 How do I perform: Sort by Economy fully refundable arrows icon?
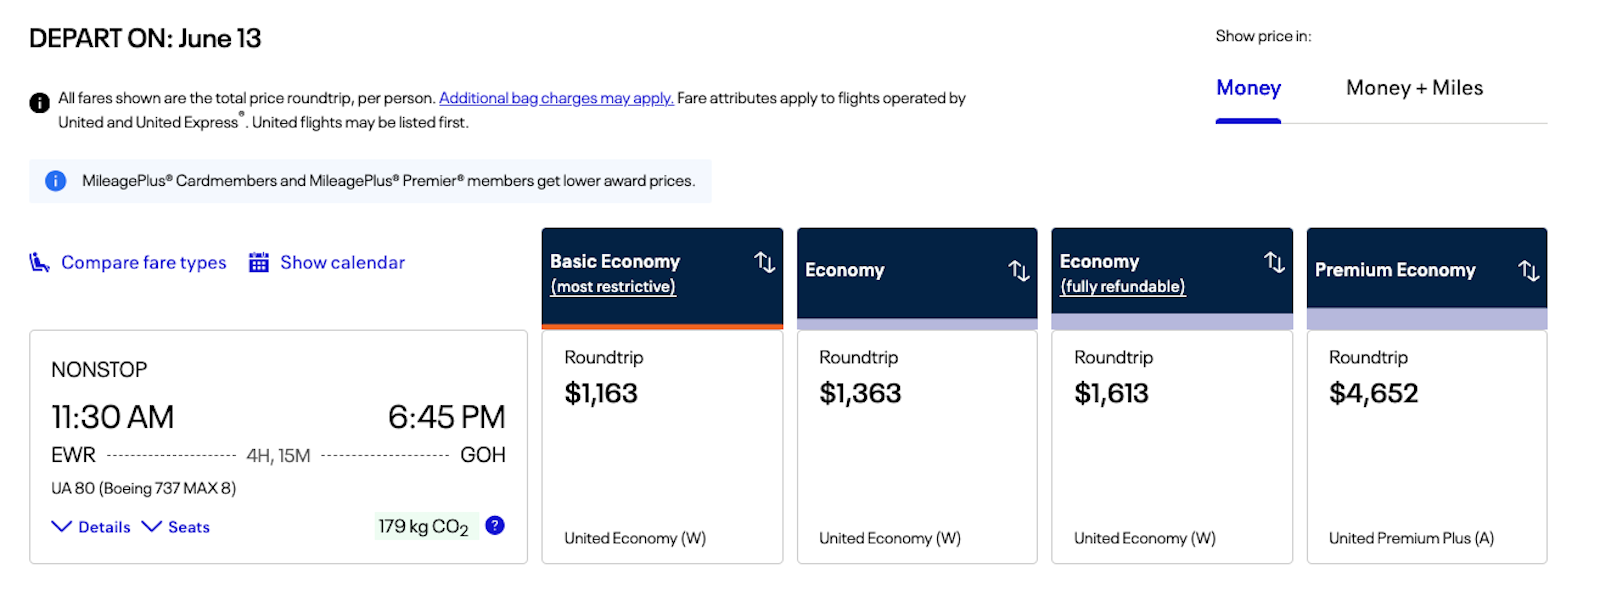point(1274,262)
